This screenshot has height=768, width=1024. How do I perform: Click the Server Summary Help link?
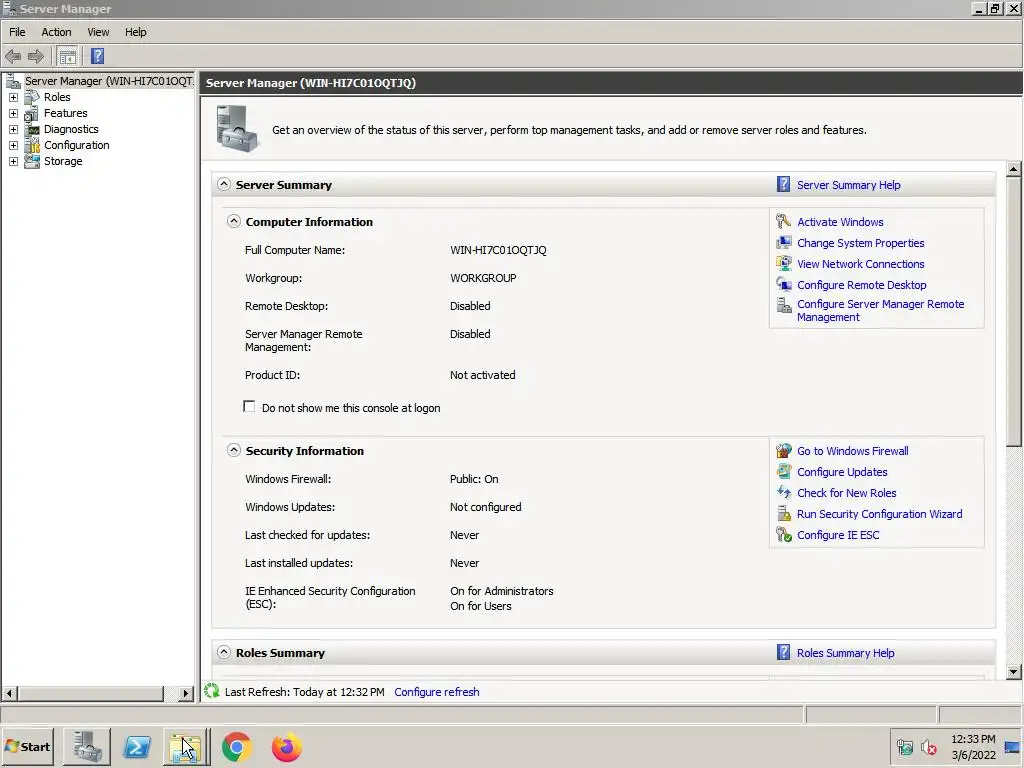click(848, 185)
